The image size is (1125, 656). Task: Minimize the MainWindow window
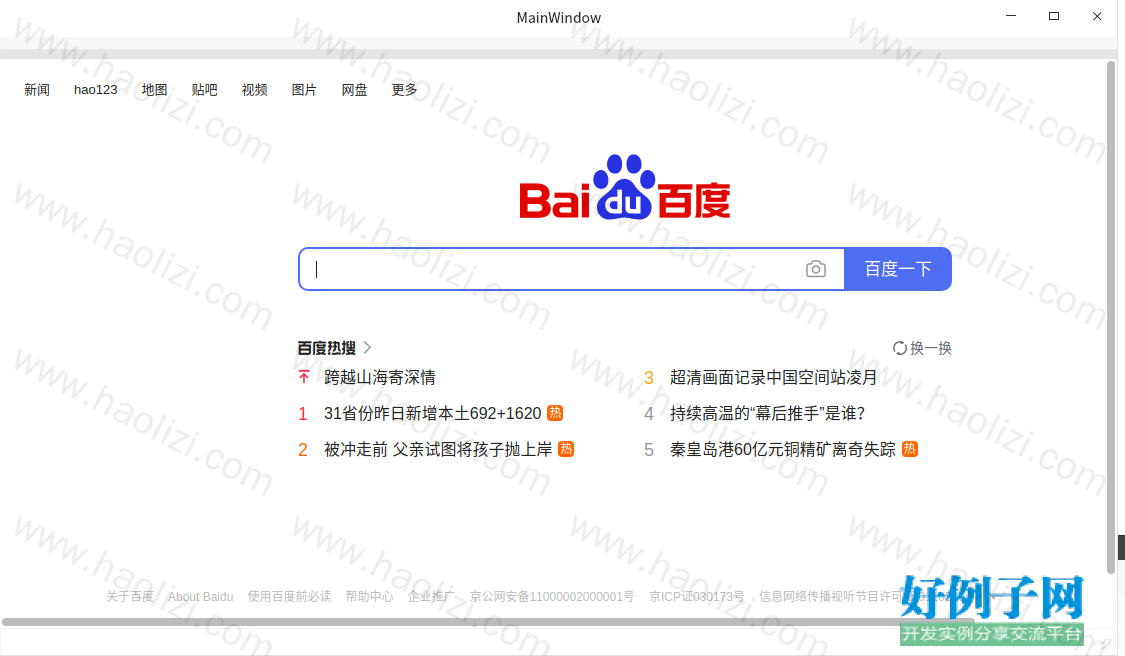click(x=1011, y=16)
